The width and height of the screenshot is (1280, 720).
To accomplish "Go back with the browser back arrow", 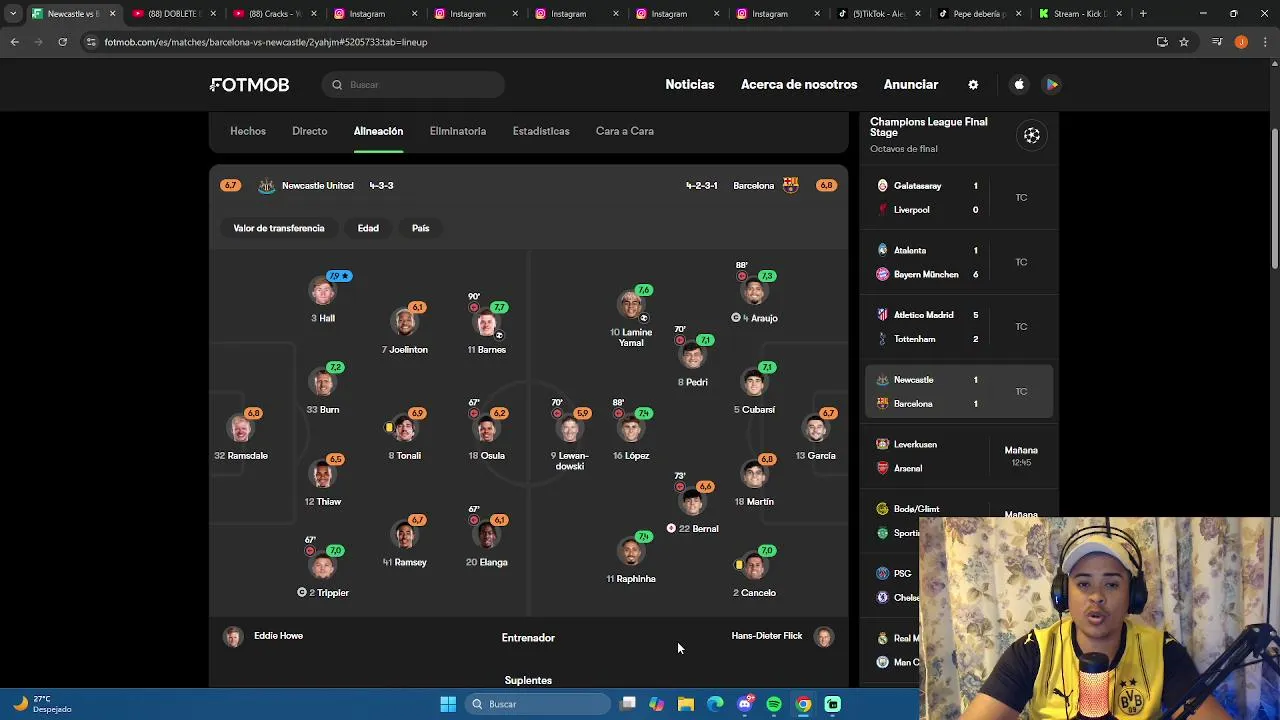I will tap(14, 42).
